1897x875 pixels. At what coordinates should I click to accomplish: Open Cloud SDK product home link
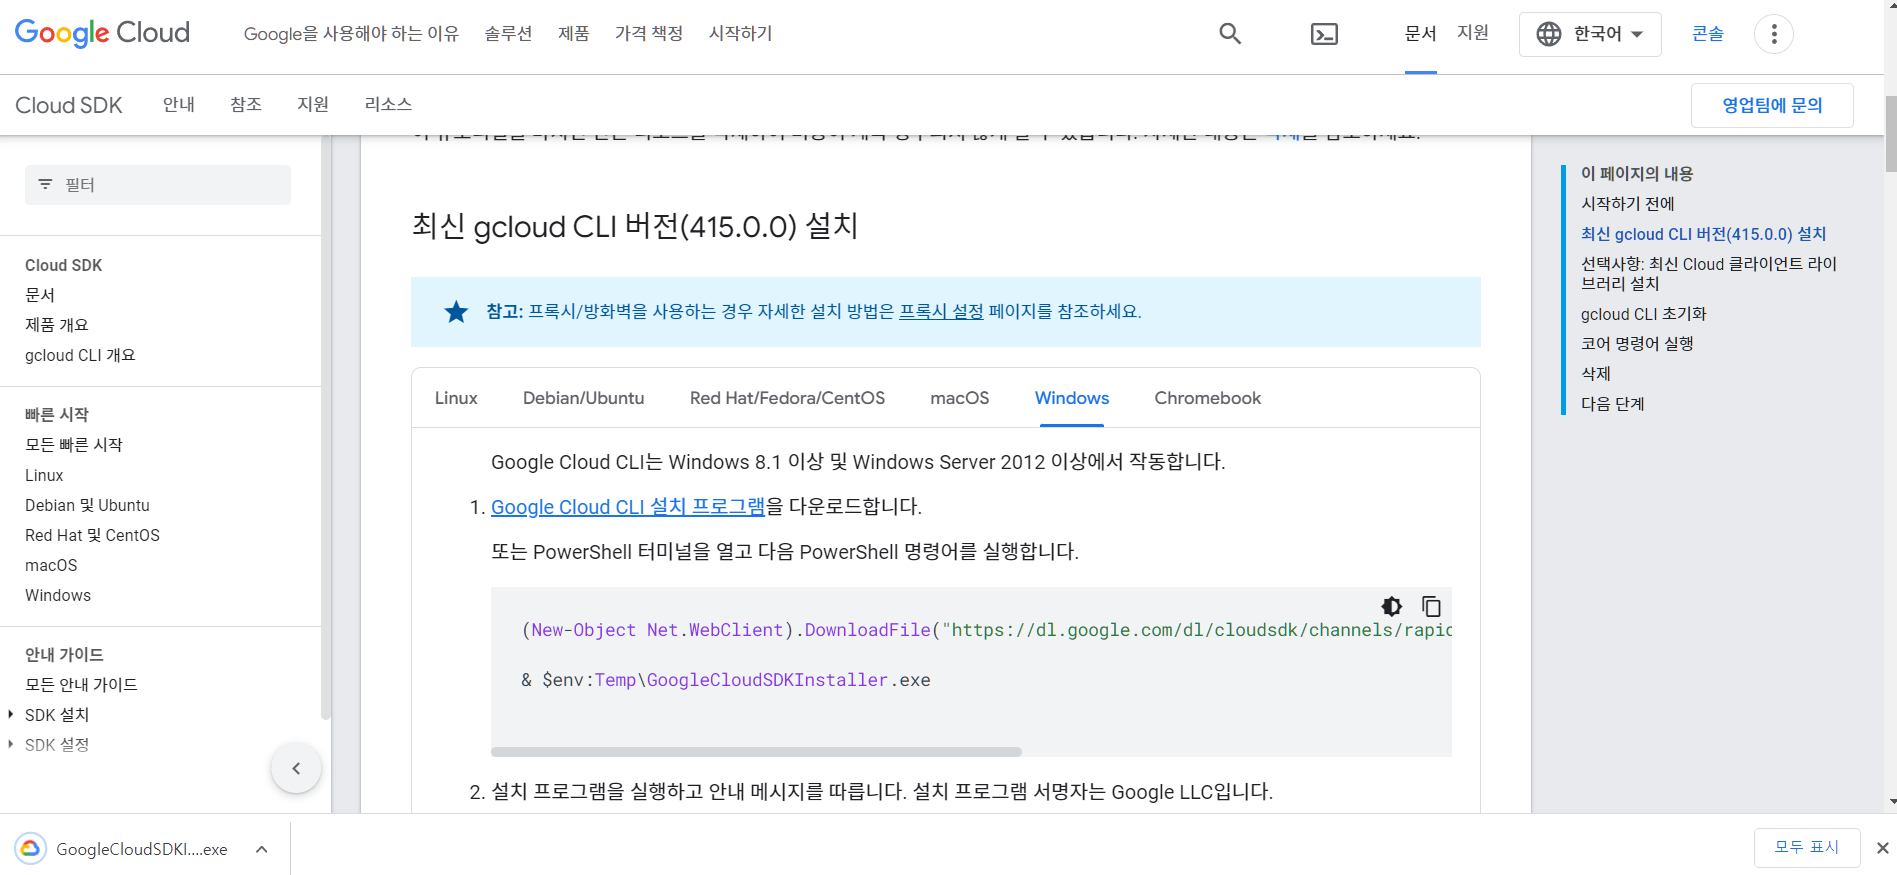click(x=69, y=105)
